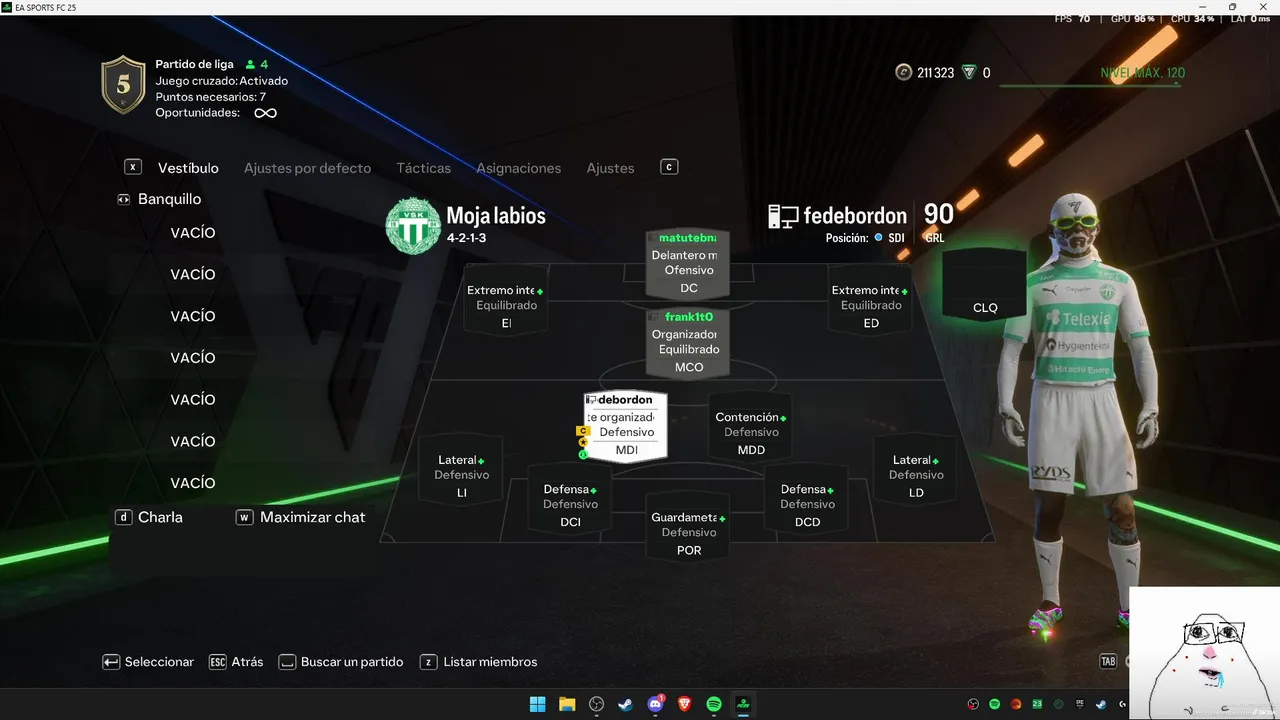The image size is (1280, 720).
Task: Open the Vestíbulo tab
Action: pyautogui.click(x=188, y=168)
